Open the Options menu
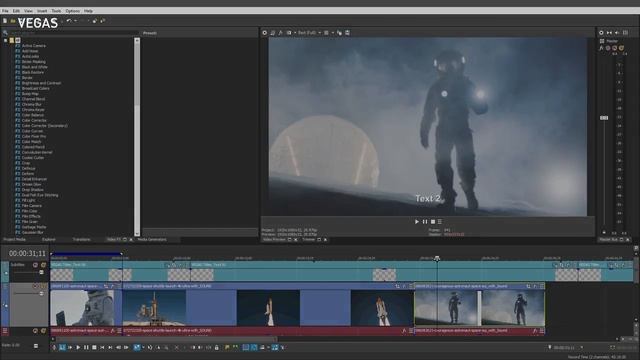 pos(73,11)
